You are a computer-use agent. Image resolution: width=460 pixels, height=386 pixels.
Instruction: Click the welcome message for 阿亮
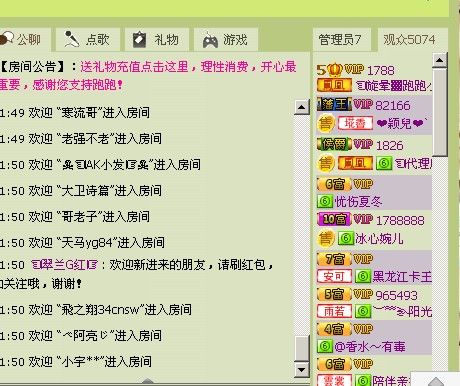click(x=81, y=336)
